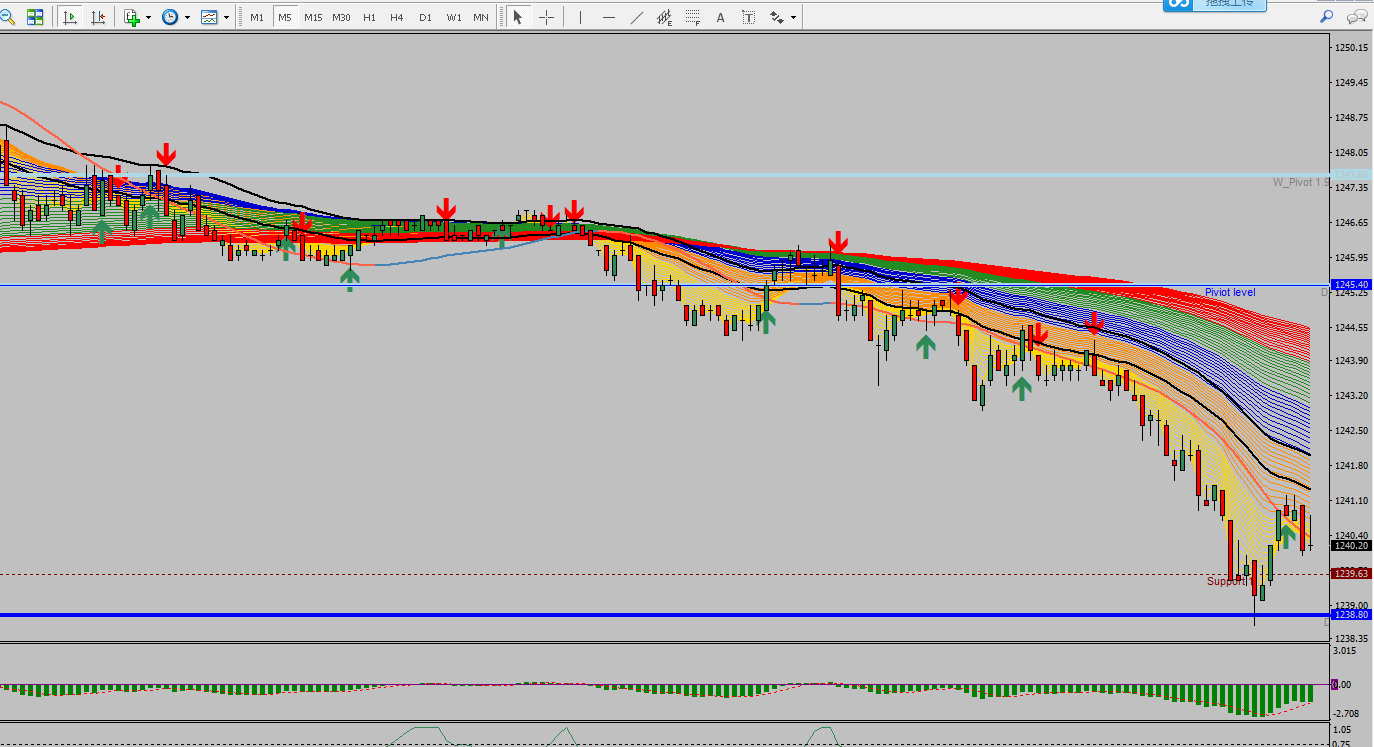Pick the vertical line drawing tool
Image resolution: width=1374 pixels, height=747 pixels.
click(x=581, y=17)
